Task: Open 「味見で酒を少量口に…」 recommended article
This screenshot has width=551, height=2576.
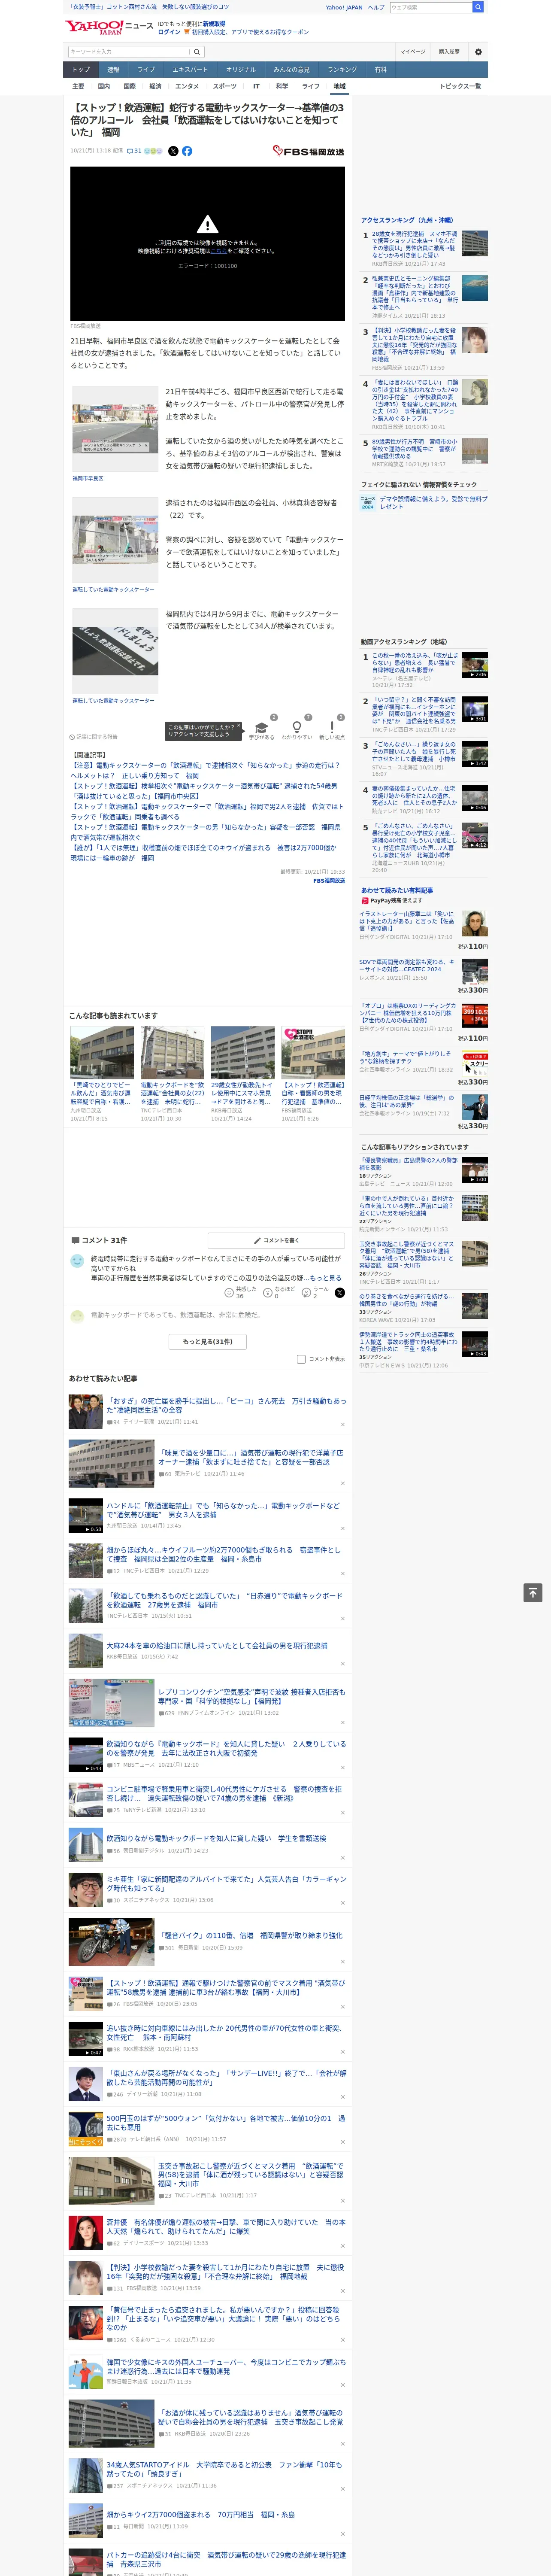Action: (250, 1457)
